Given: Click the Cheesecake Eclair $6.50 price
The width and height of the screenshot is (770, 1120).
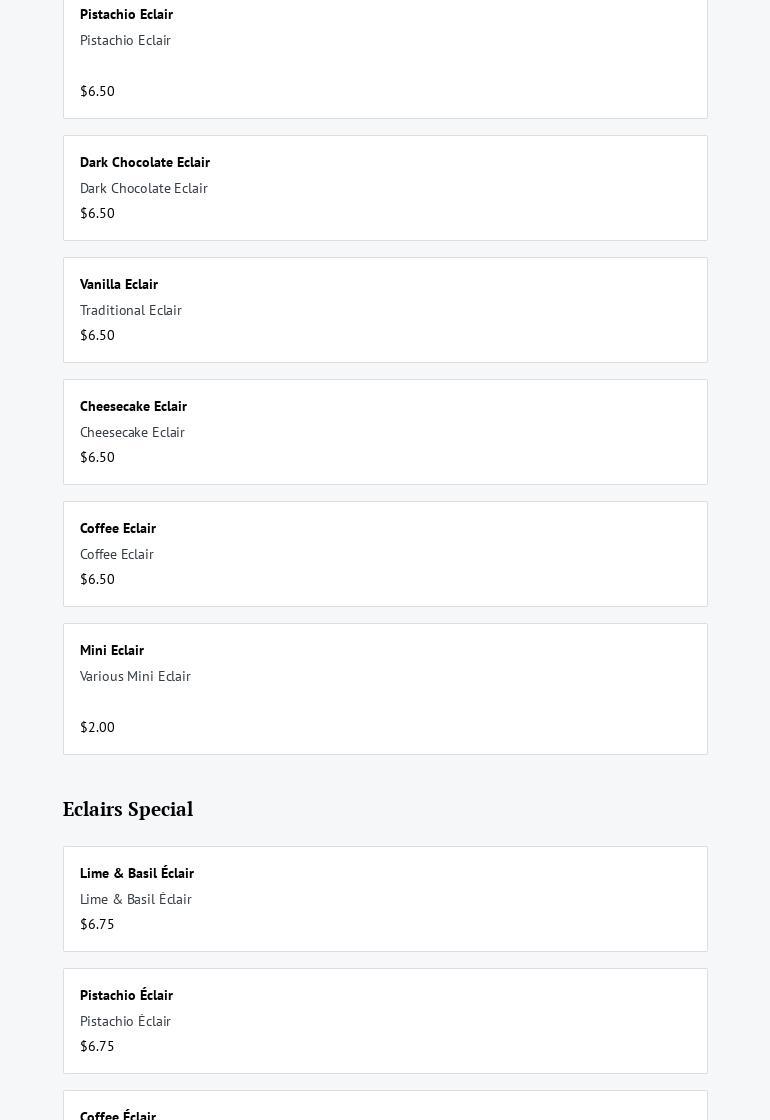Looking at the screenshot, I should 97,457.
